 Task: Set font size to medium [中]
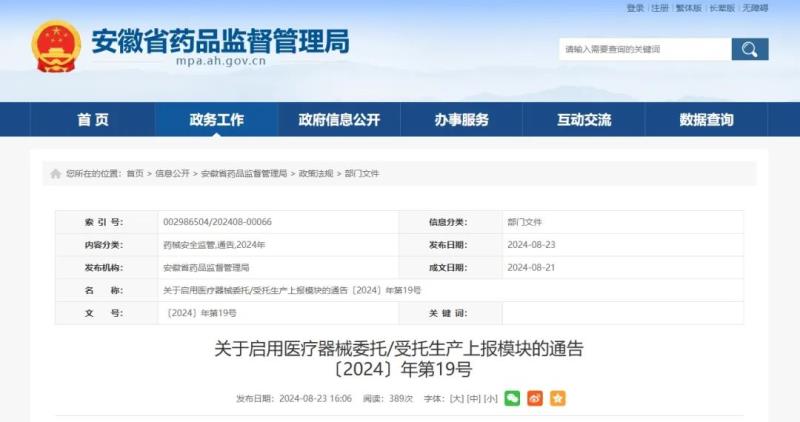coord(473,398)
